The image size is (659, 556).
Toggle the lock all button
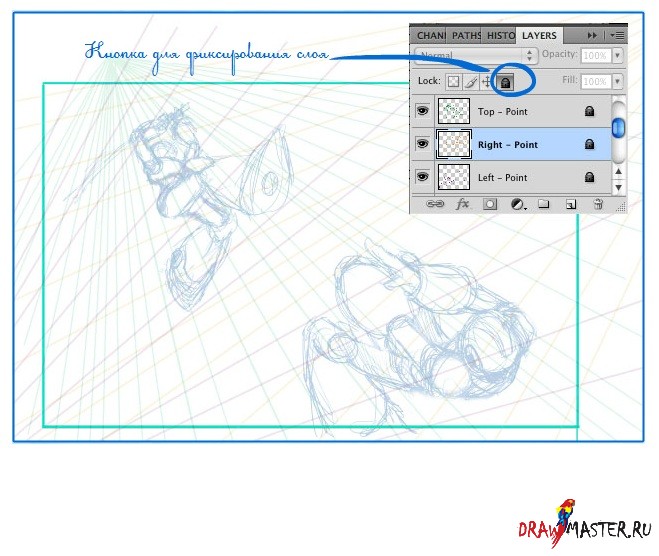coord(506,82)
